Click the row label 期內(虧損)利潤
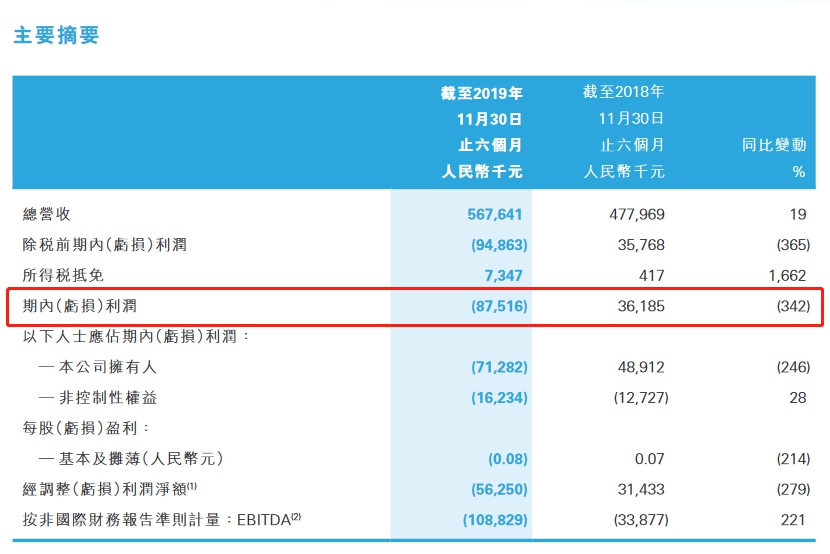The height and width of the screenshot is (554, 830). [80, 306]
